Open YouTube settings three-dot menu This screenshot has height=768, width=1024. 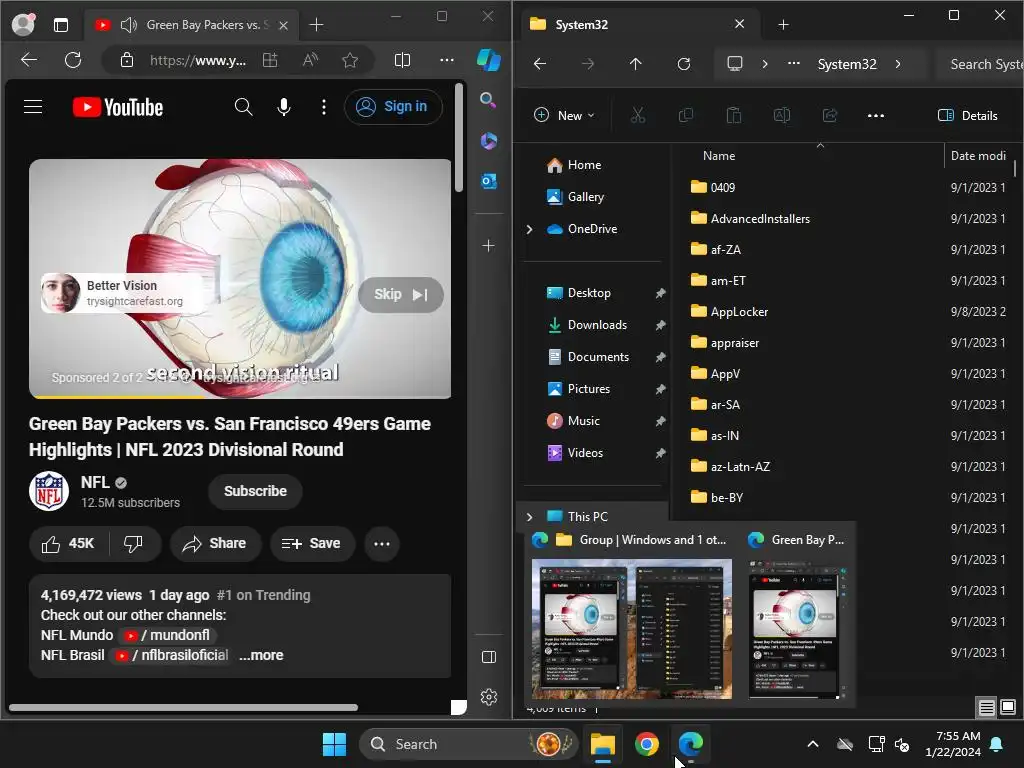323,106
